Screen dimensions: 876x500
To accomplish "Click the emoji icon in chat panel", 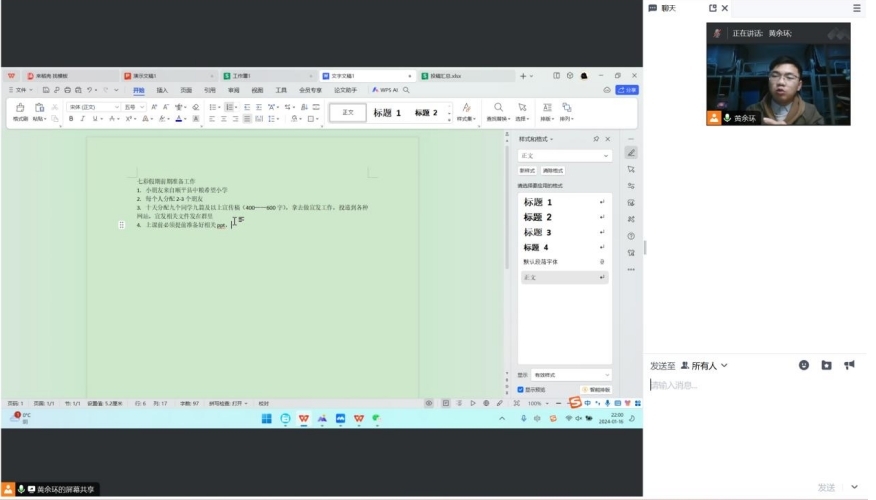I will [x=804, y=365].
